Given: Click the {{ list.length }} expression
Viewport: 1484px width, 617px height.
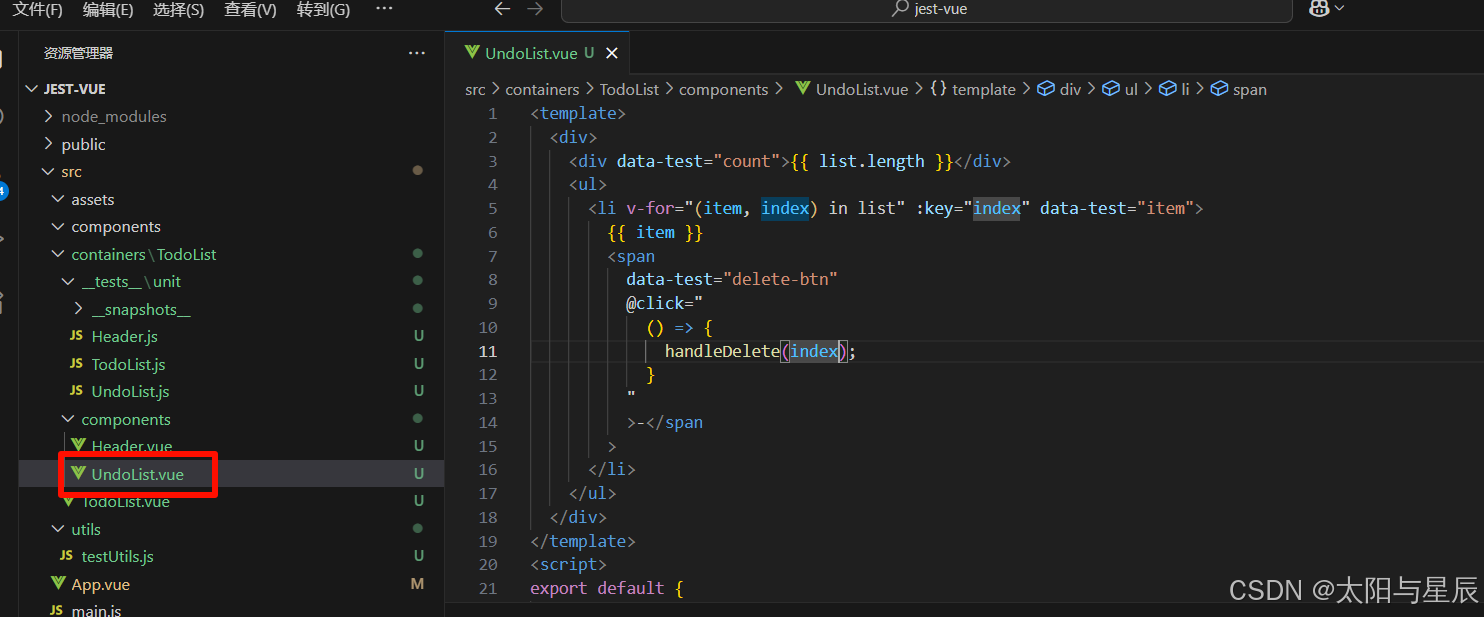Looking at the screenshot, I should pos(872,160).
